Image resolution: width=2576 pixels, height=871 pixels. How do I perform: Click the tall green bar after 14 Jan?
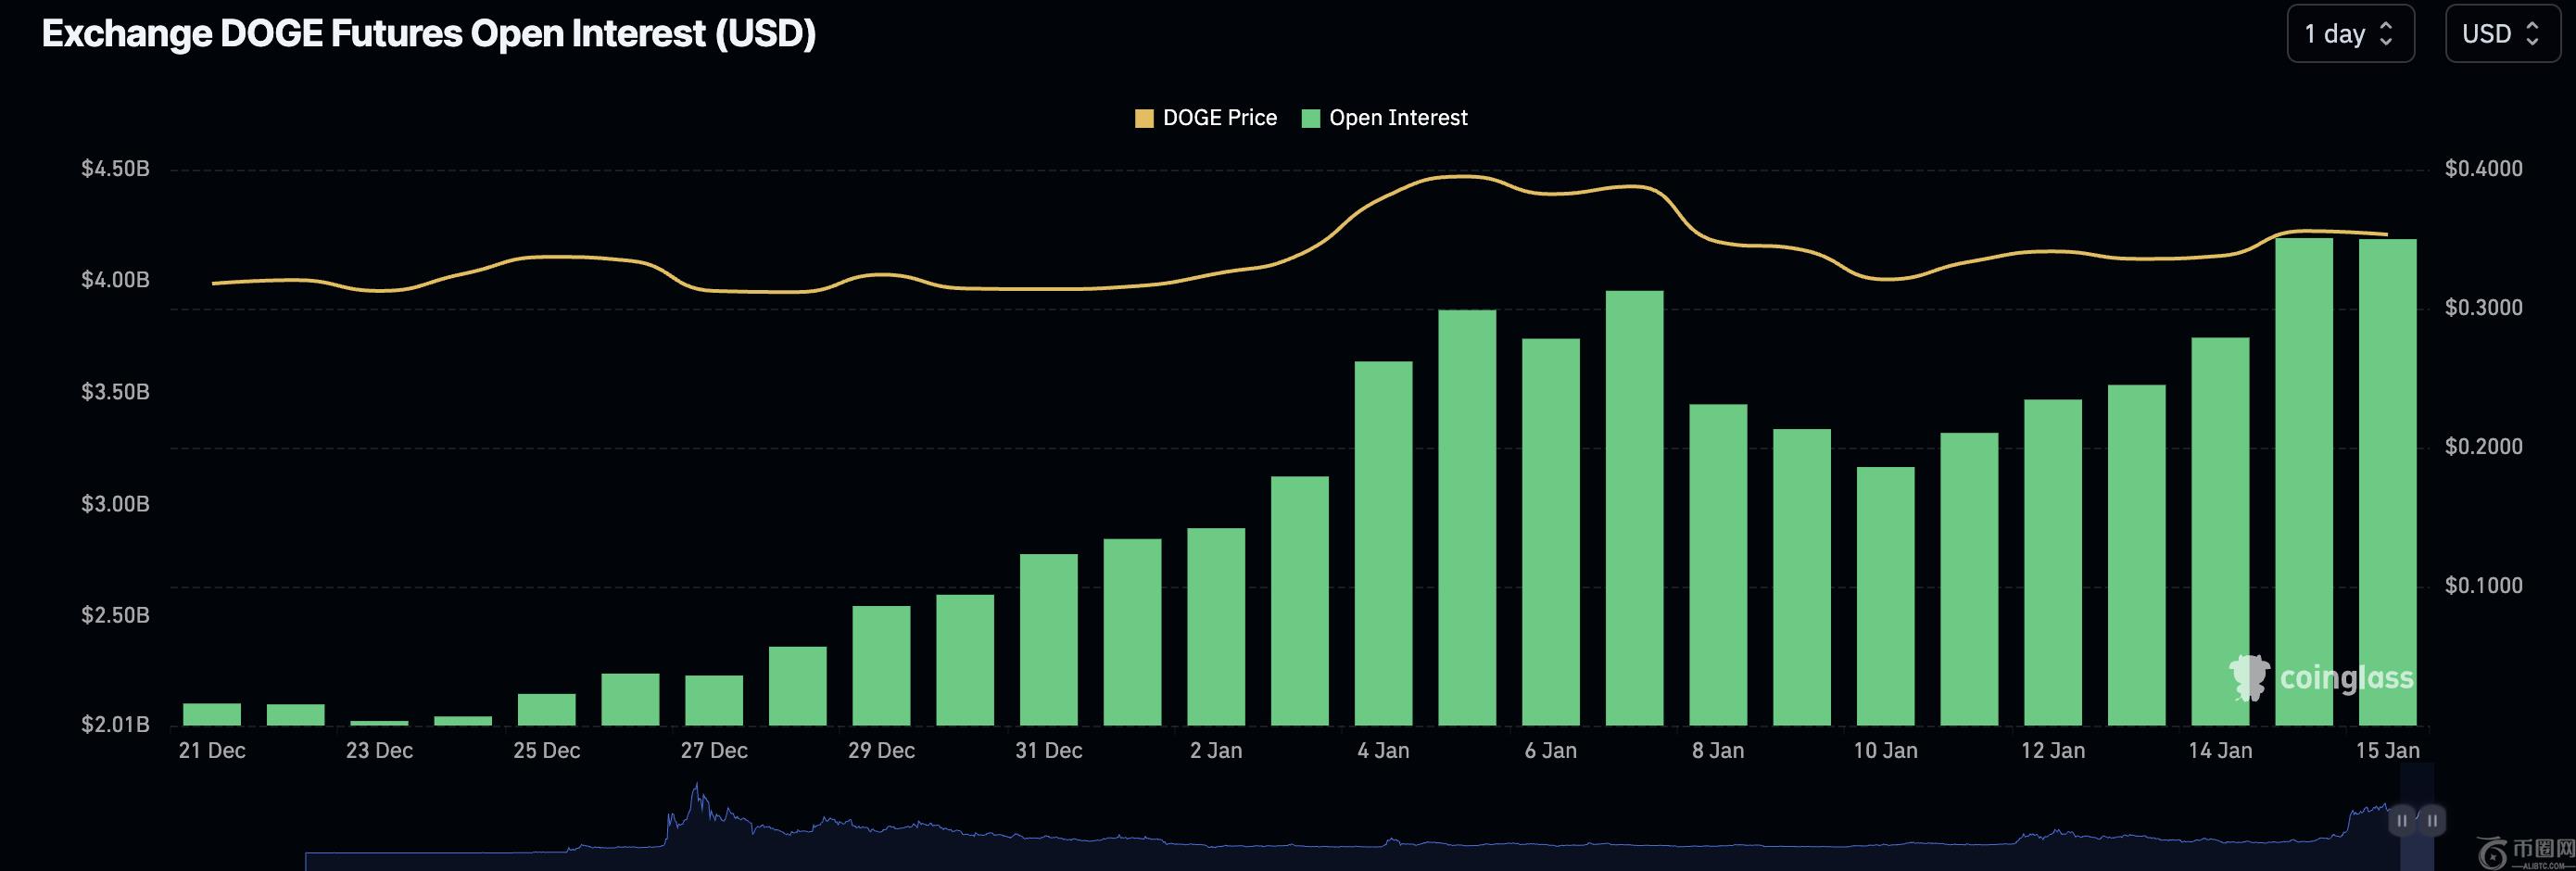click(2304, 481)
